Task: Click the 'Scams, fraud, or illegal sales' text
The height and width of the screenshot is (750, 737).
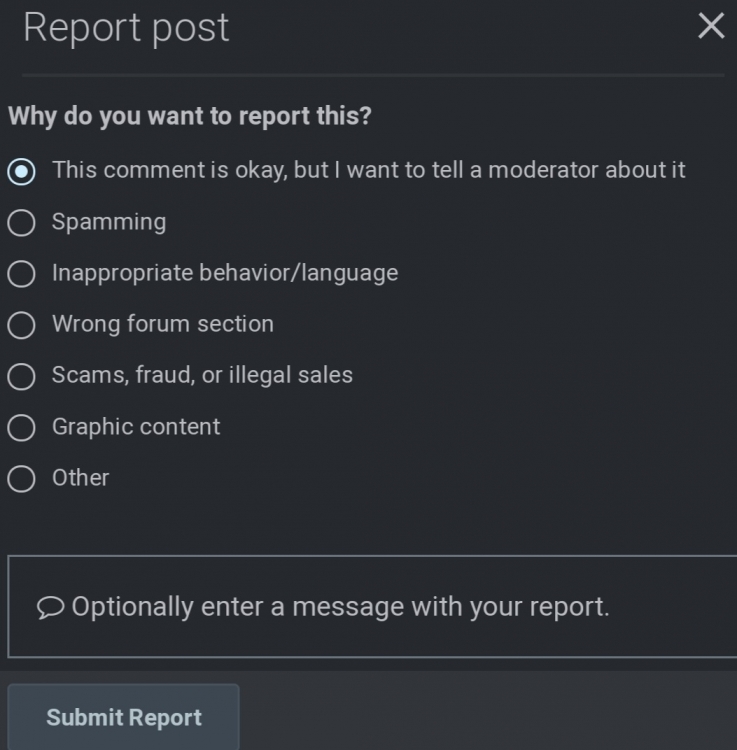Action: 202,375
